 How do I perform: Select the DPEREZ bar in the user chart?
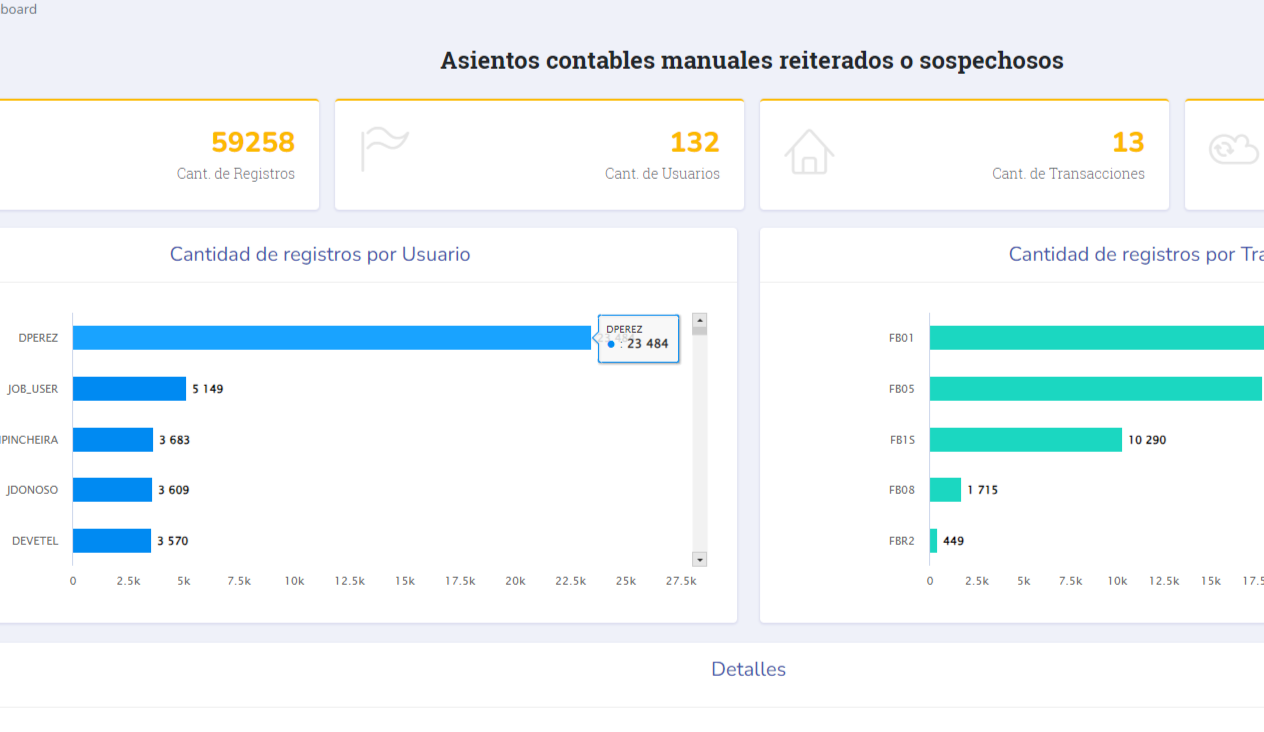pyautogui.click(x=330, y=337)
